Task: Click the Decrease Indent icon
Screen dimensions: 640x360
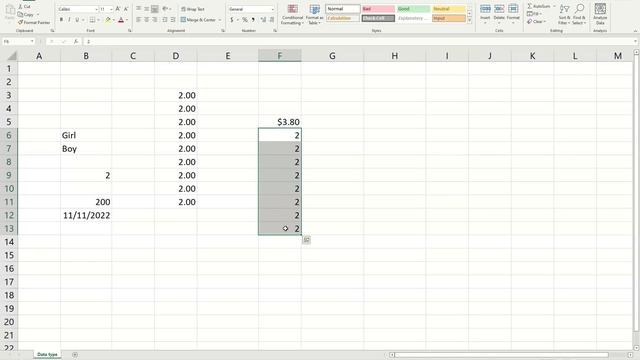Action: pos(164,20)
